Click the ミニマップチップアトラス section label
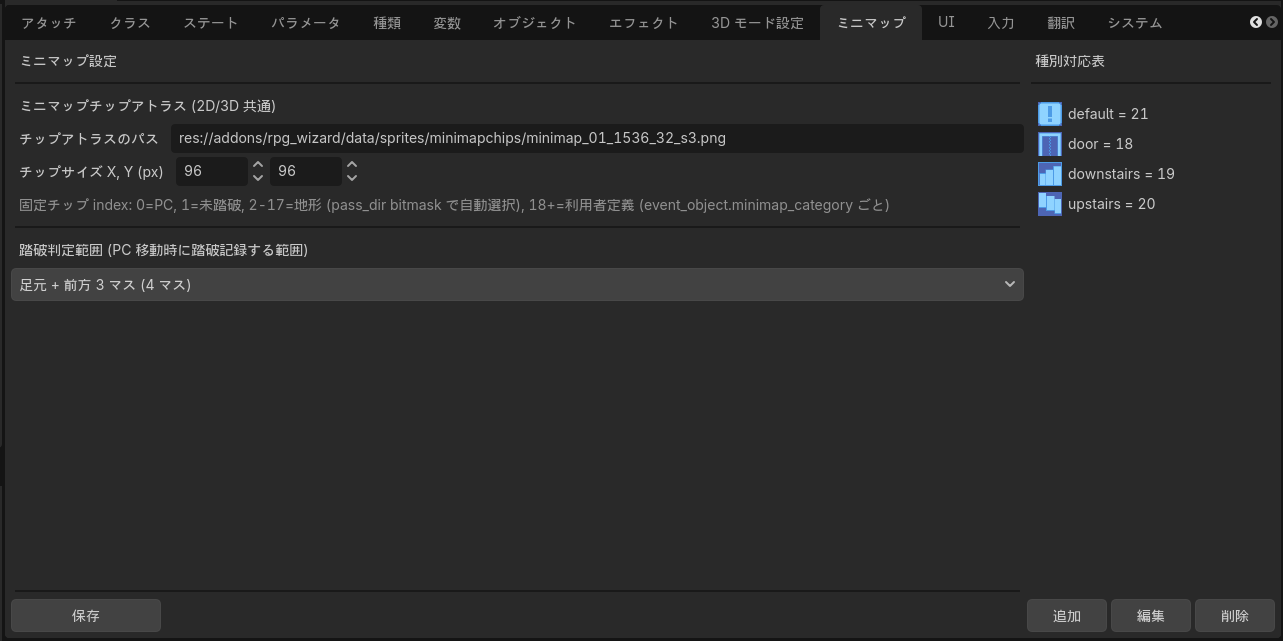This screenshot has width=1283, height=641. pyautogui.click(x=148, y=105)
